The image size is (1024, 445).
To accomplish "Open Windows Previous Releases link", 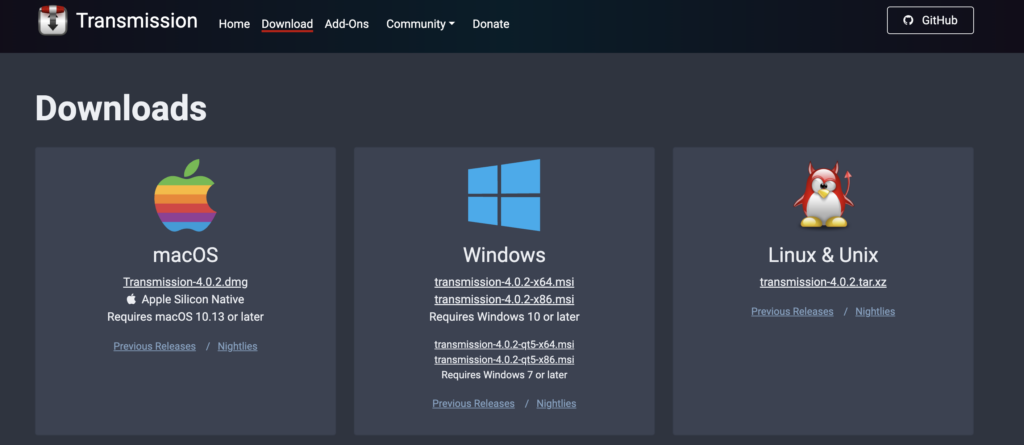I will (x=473, y=404).
